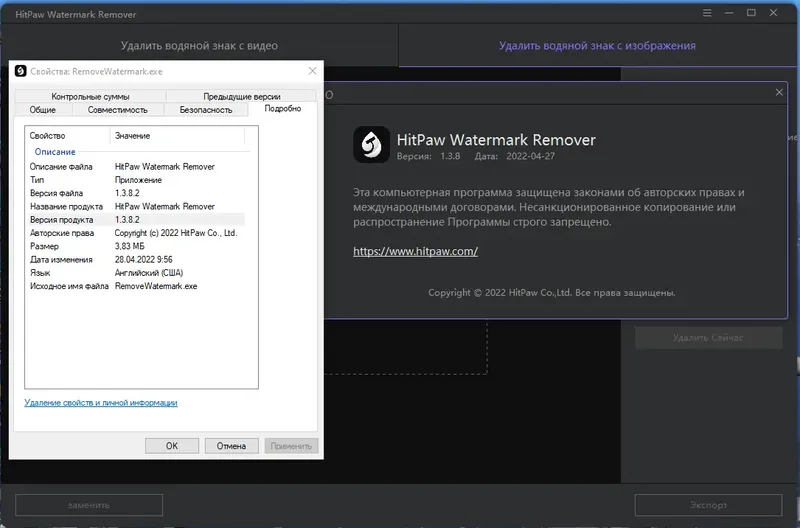Click date '2022-04-27' in About dialog
Image resolution: width=800 pixels, height=528 pixels.
coord(531,156)
